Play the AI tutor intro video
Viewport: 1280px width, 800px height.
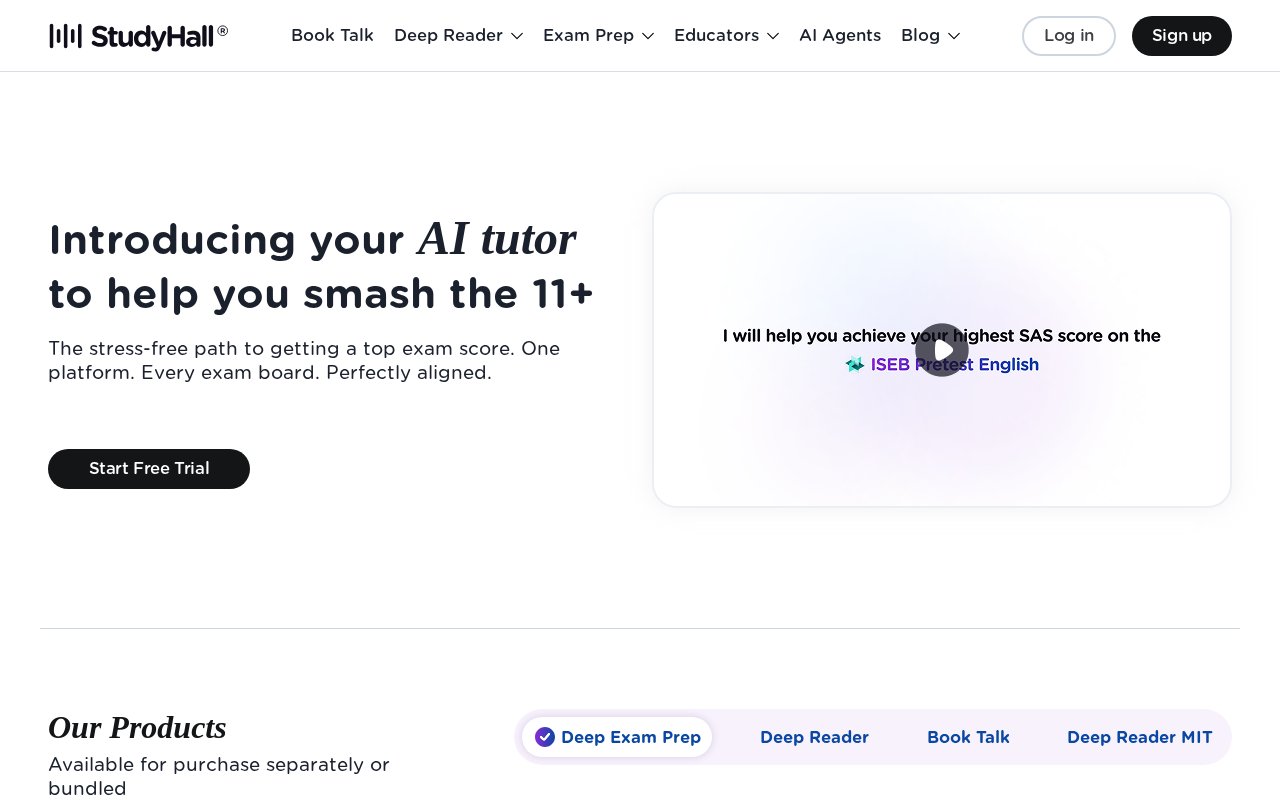[942, 350]
